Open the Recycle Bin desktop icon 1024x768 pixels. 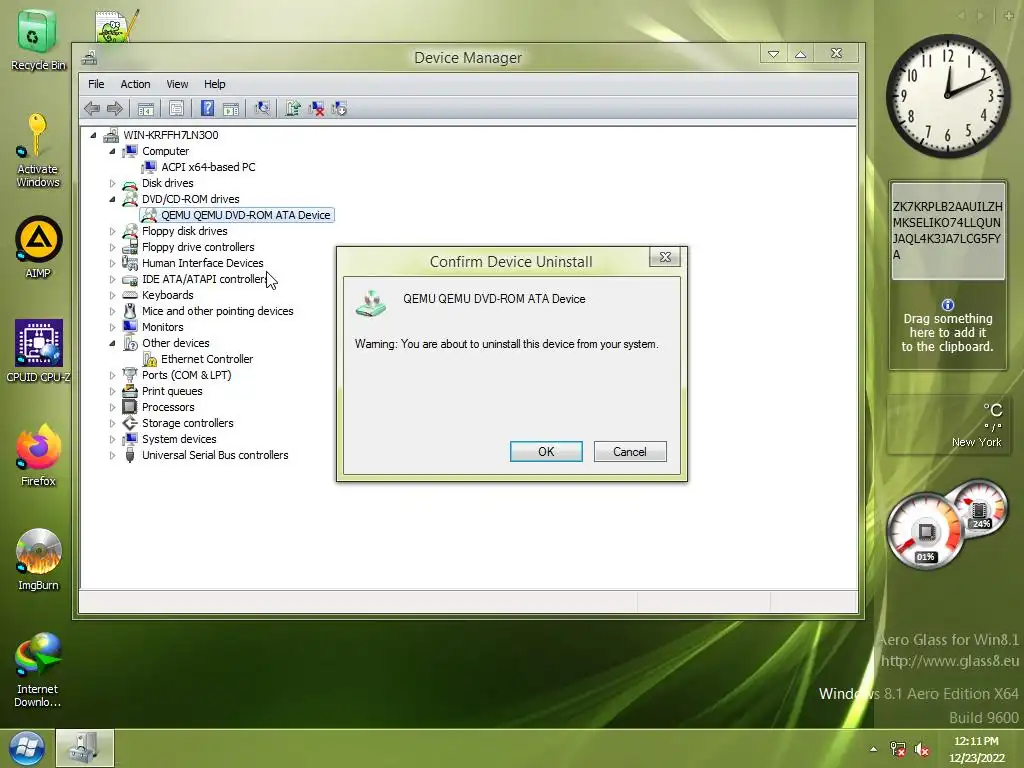click(38, 40)
